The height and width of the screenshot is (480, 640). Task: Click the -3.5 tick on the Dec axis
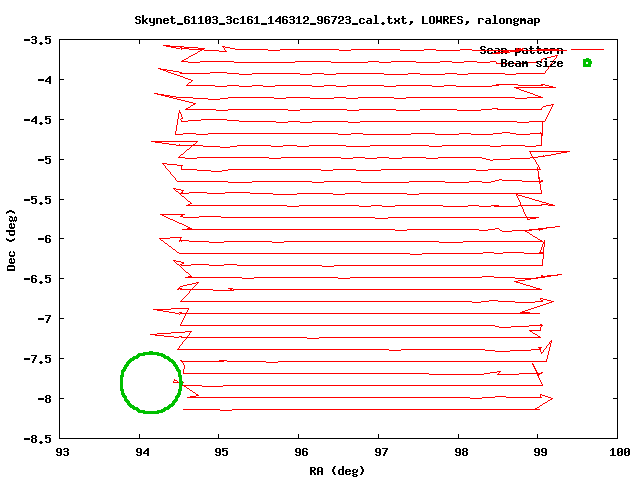coord(38,40)
